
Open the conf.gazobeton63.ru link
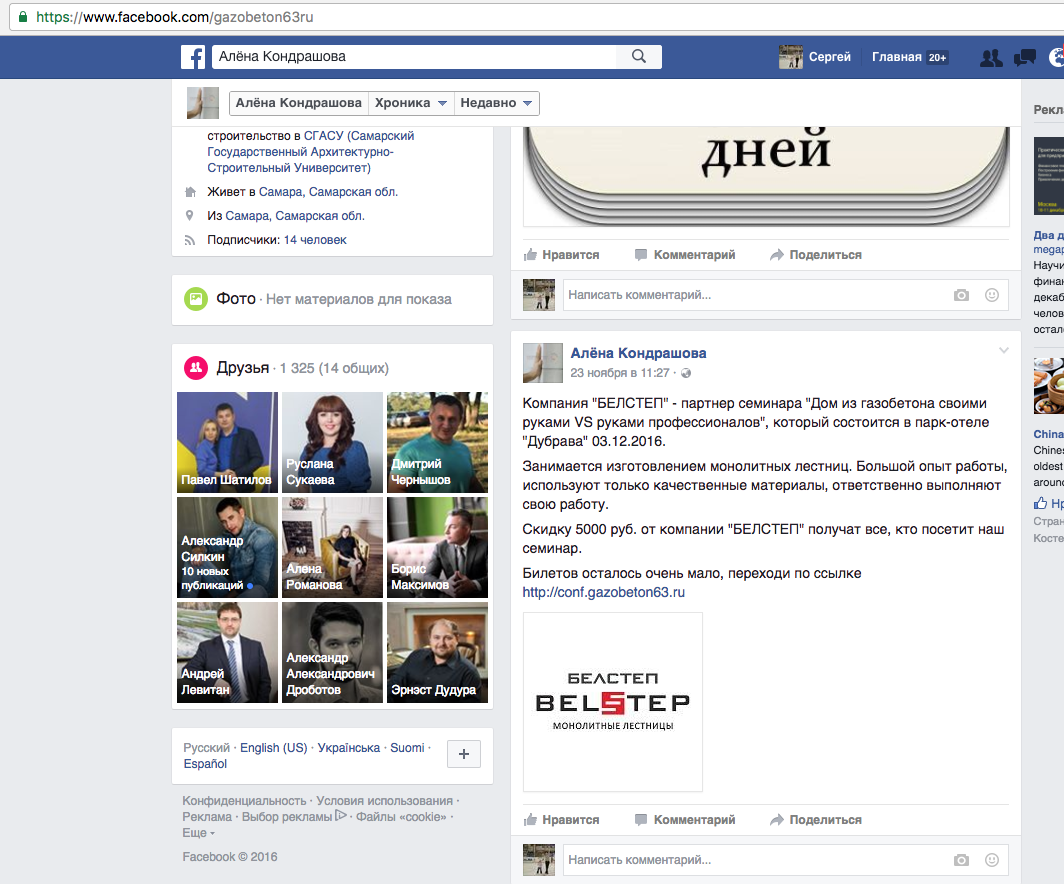click(603, 592)
